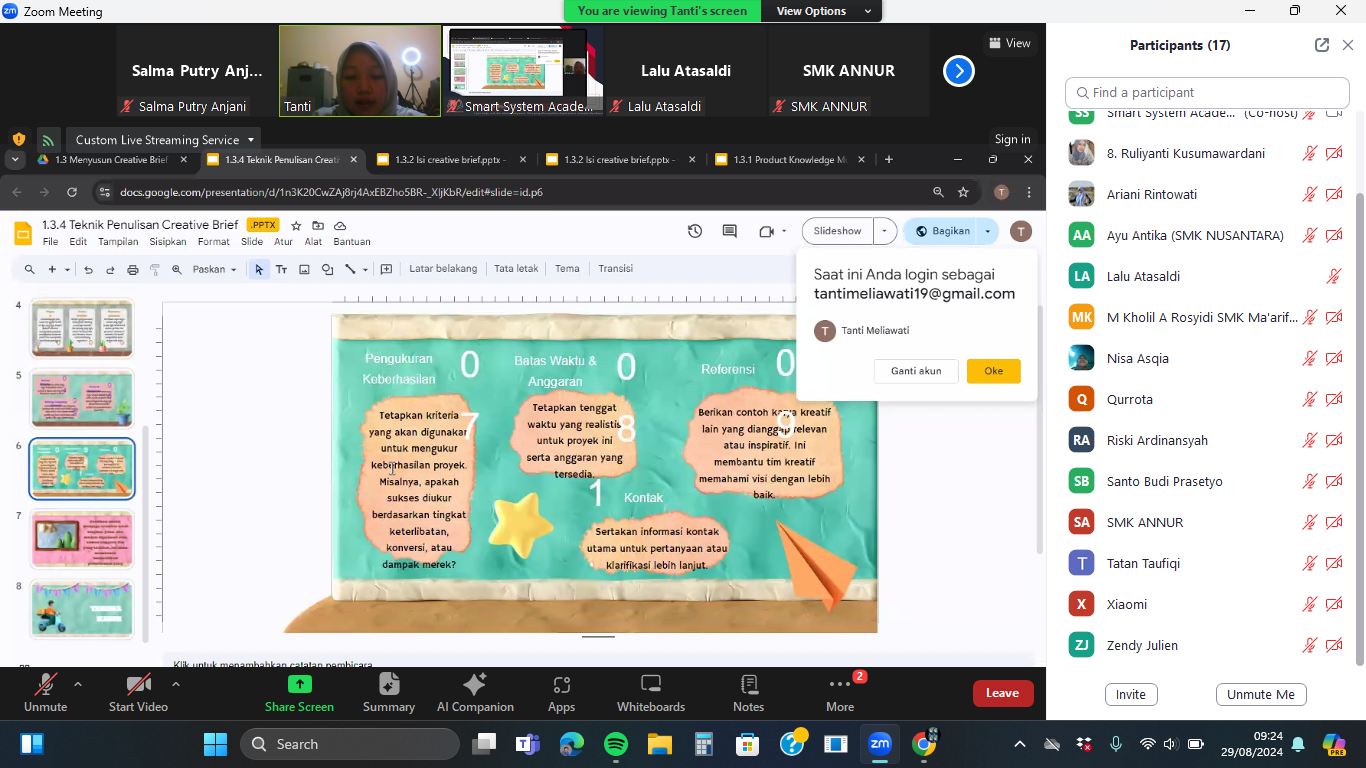The height and width of the screenshot is (768, 1366).
Task: Select the cursor pointer tool
Action: pos(259,269)
